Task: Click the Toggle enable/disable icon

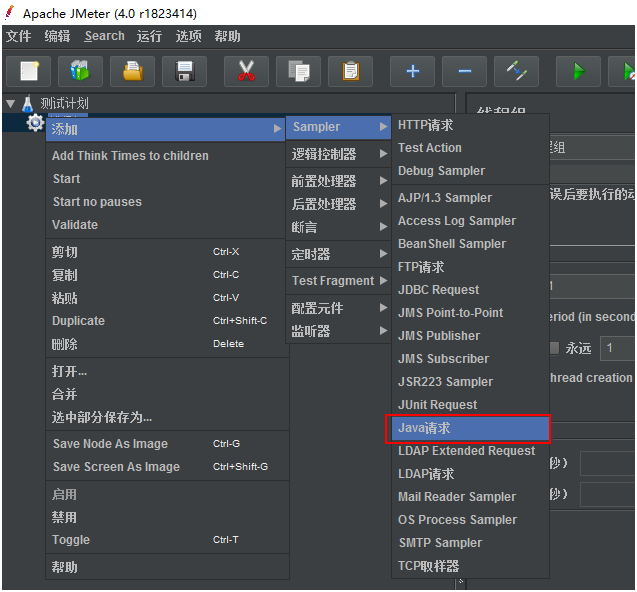Action: tap(516, 72)
